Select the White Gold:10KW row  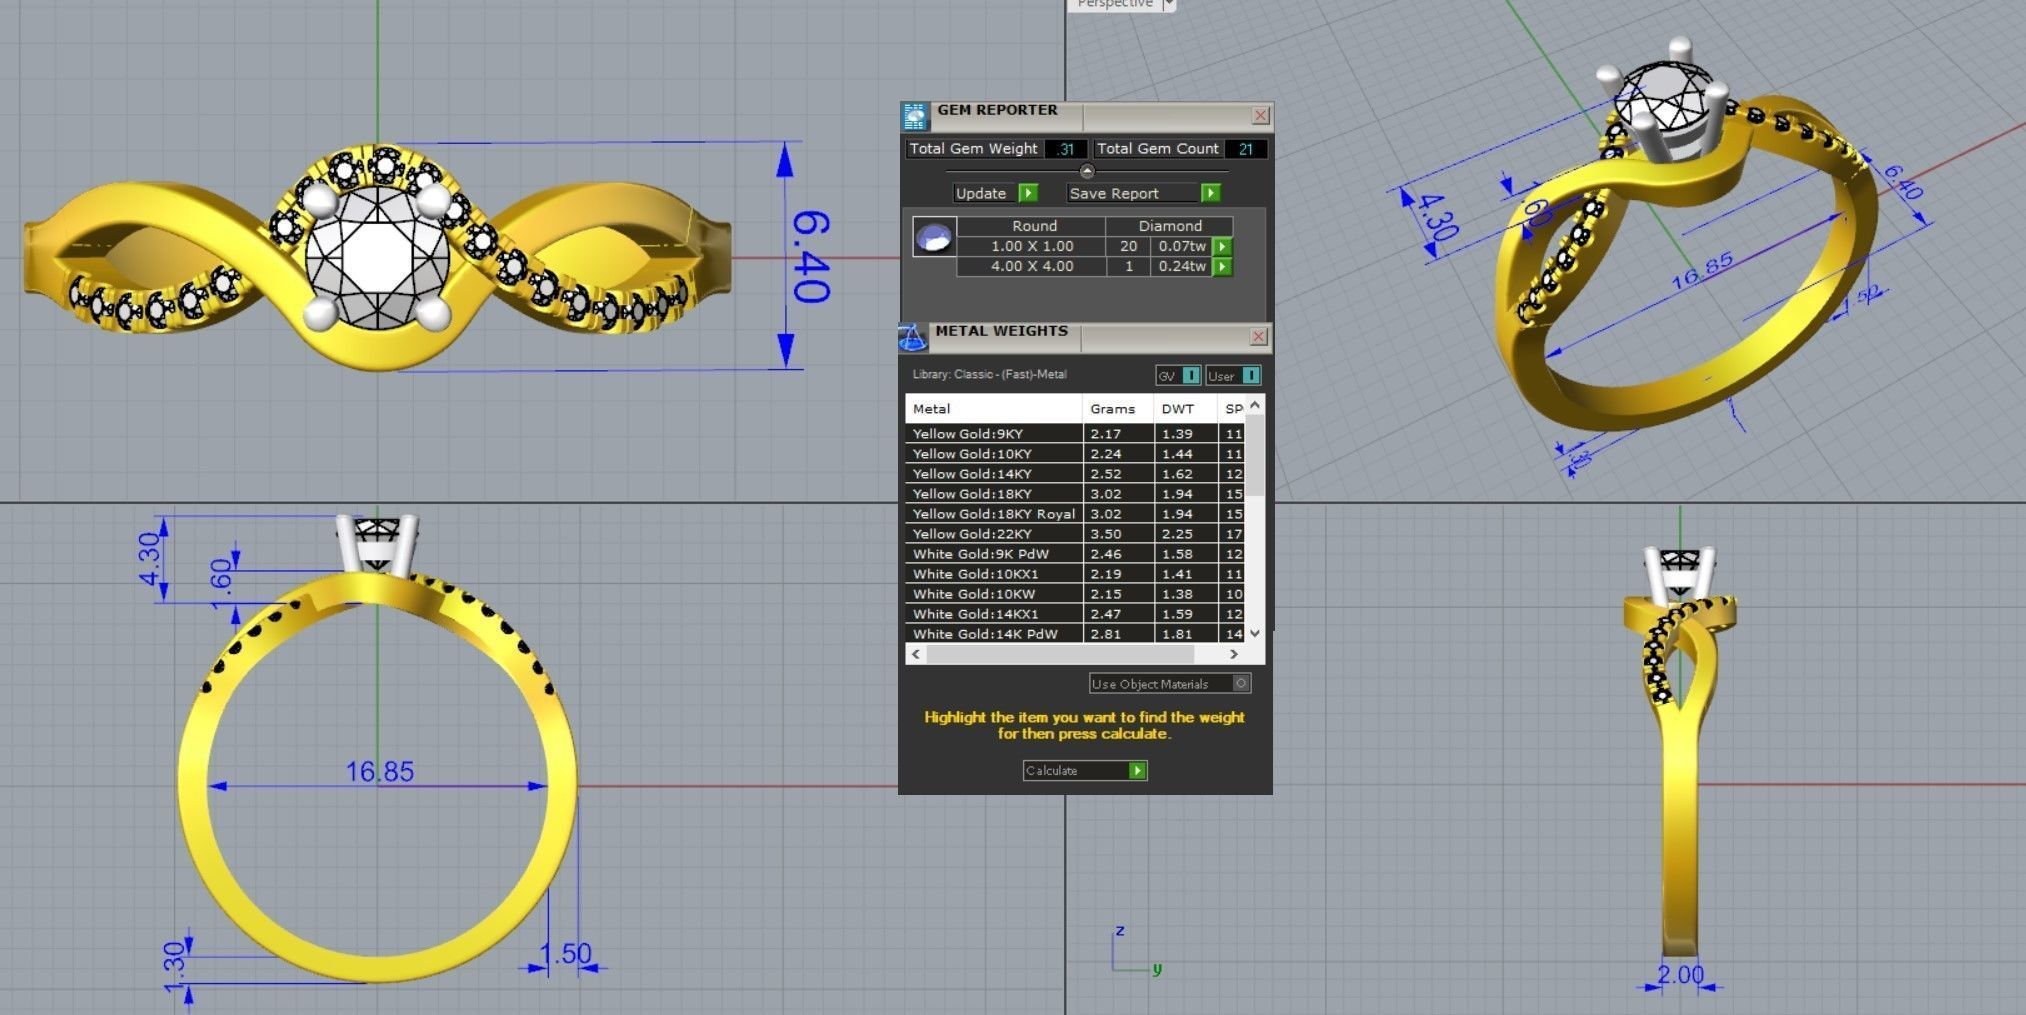1075,594
